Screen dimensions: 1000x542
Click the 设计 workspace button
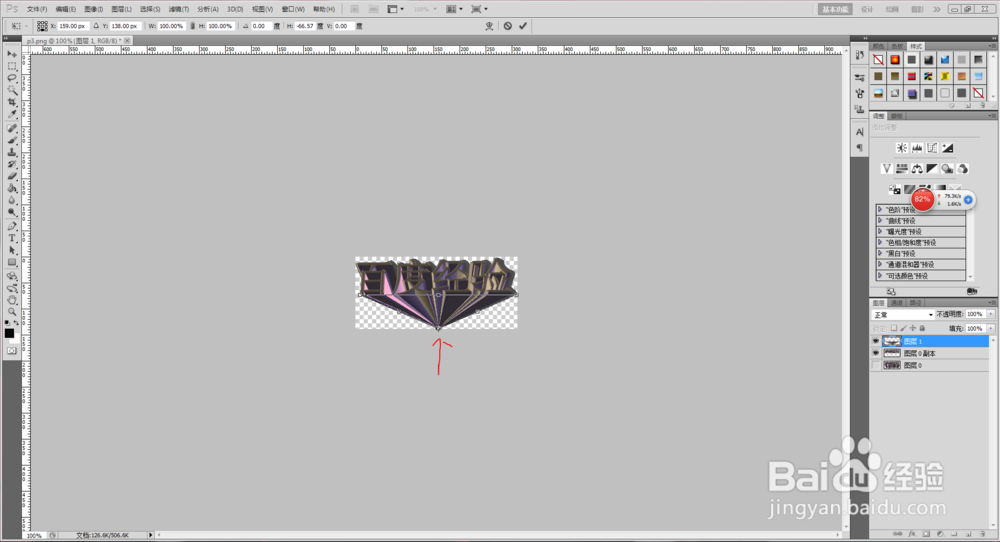tap(867, 9)
